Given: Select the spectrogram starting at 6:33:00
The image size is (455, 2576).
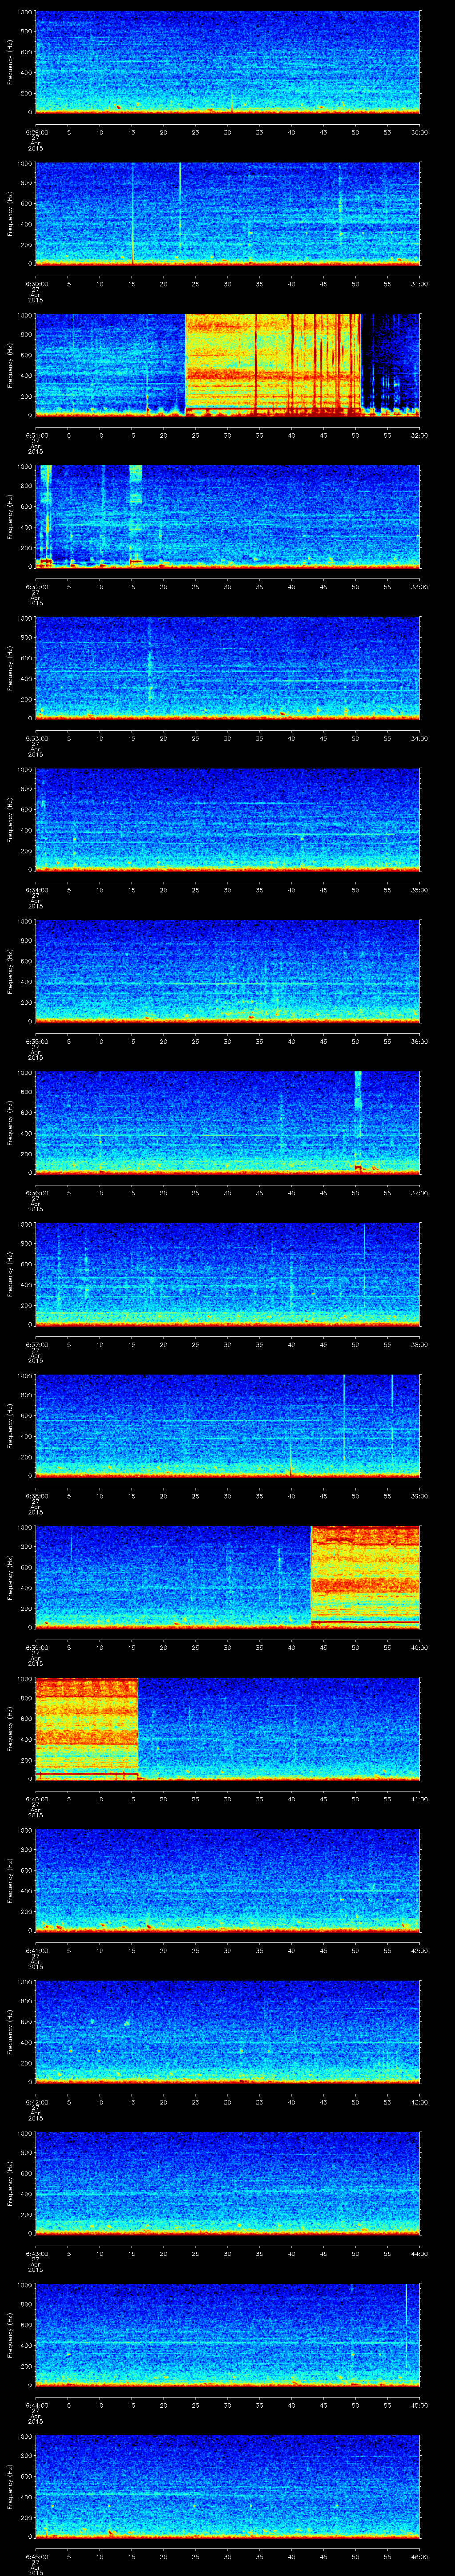Looking at the screenshot, I should point(227,668).
